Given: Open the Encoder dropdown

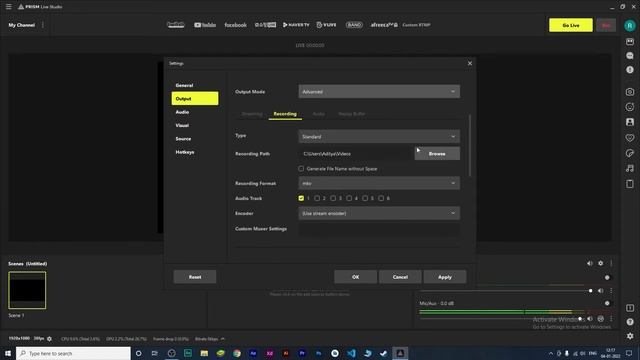Looking at the screenshot, I should [379, 213].
